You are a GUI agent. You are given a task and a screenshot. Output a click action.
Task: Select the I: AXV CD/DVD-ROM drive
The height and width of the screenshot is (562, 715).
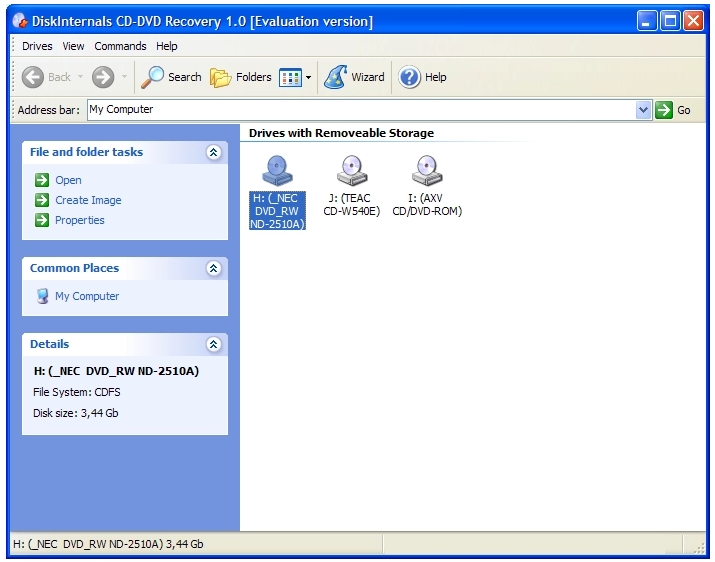427,186
